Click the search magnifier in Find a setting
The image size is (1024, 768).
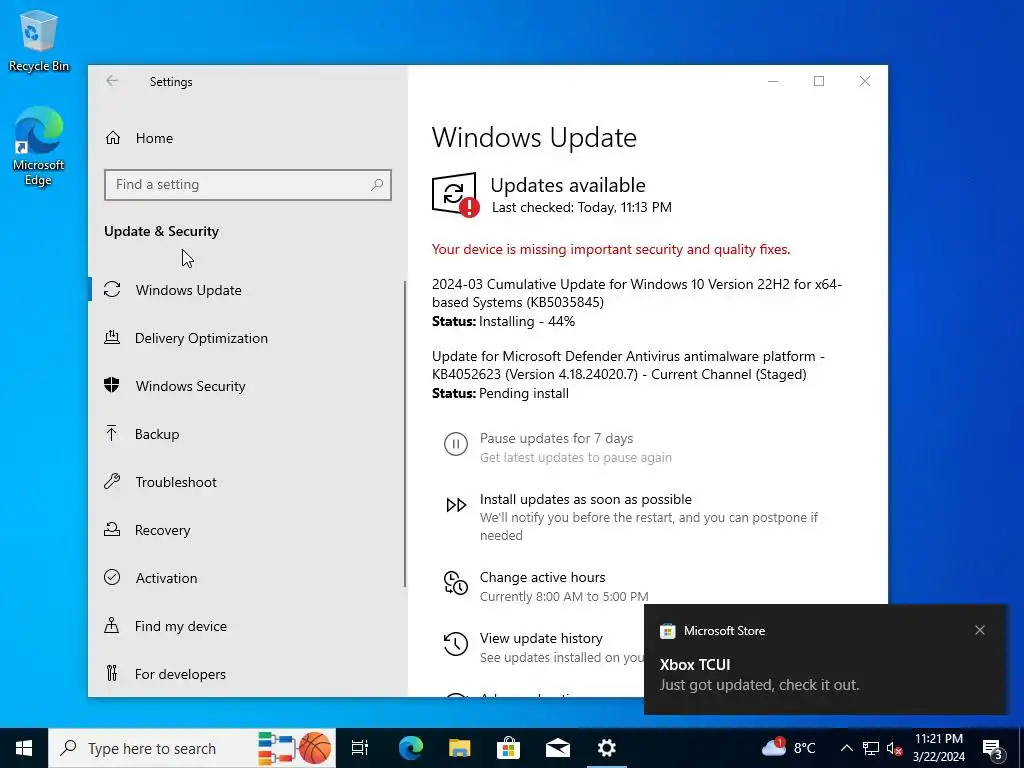[377, 185]
